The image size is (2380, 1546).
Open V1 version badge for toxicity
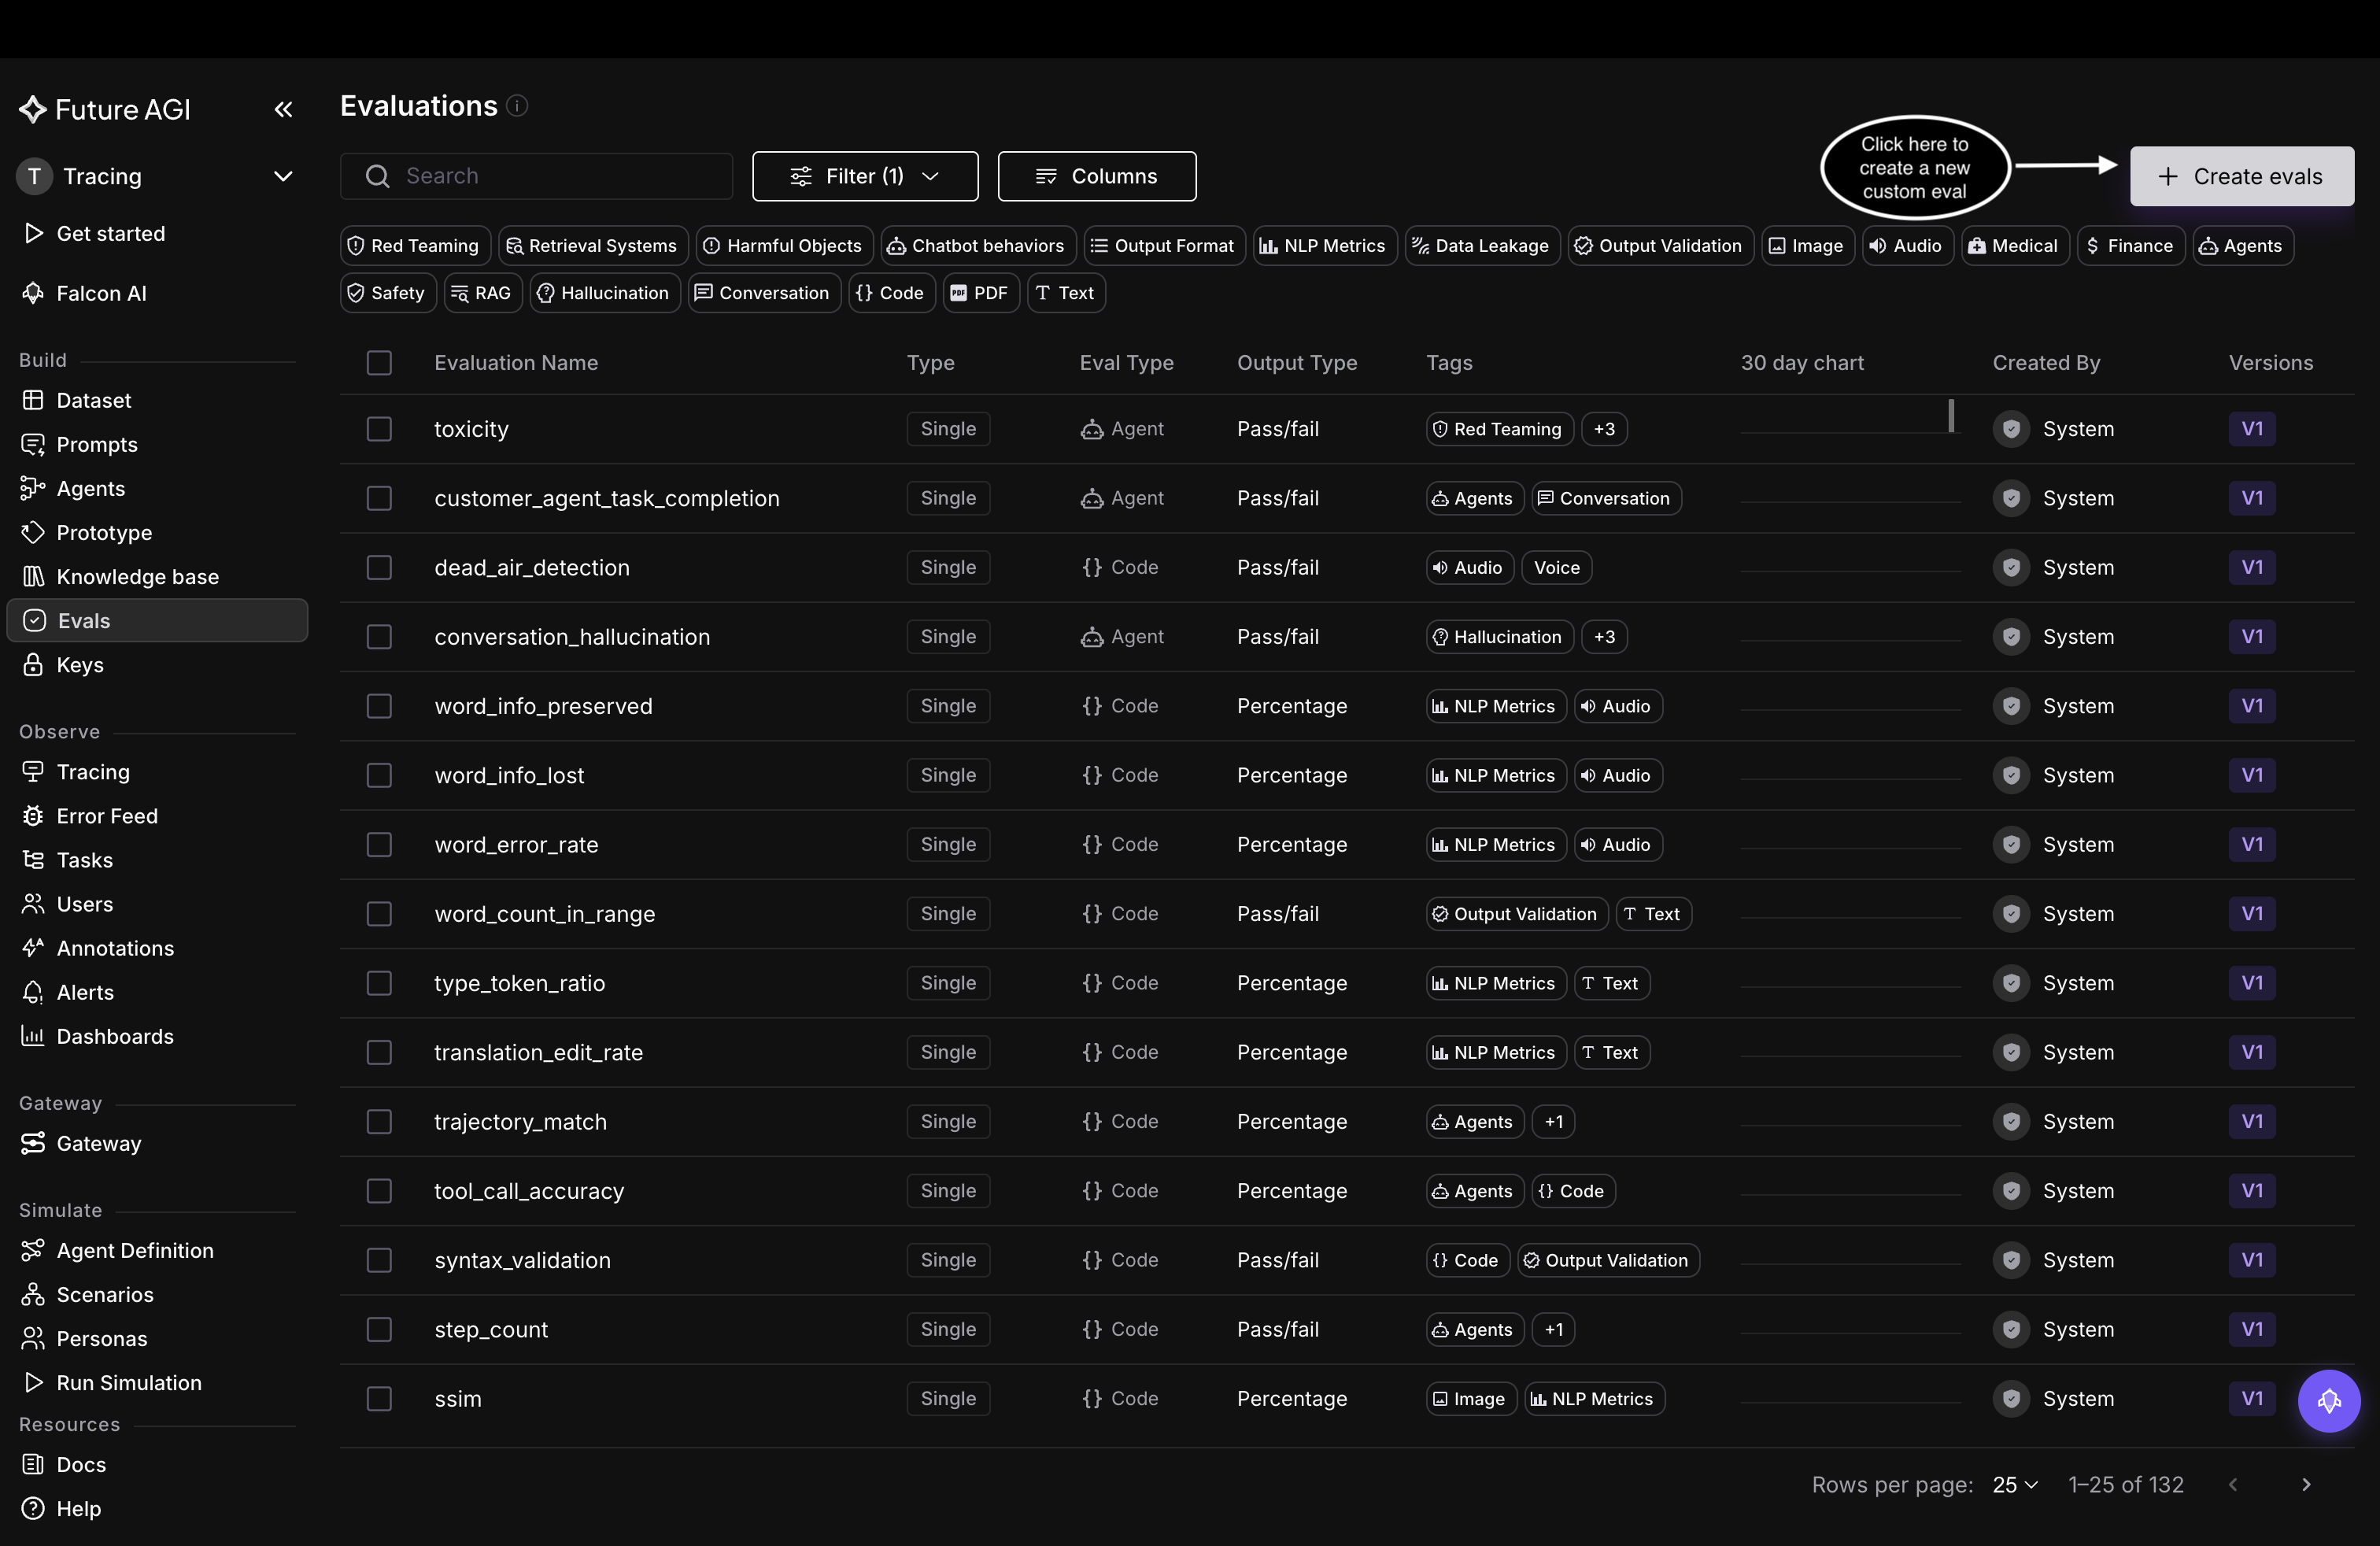2252,428
